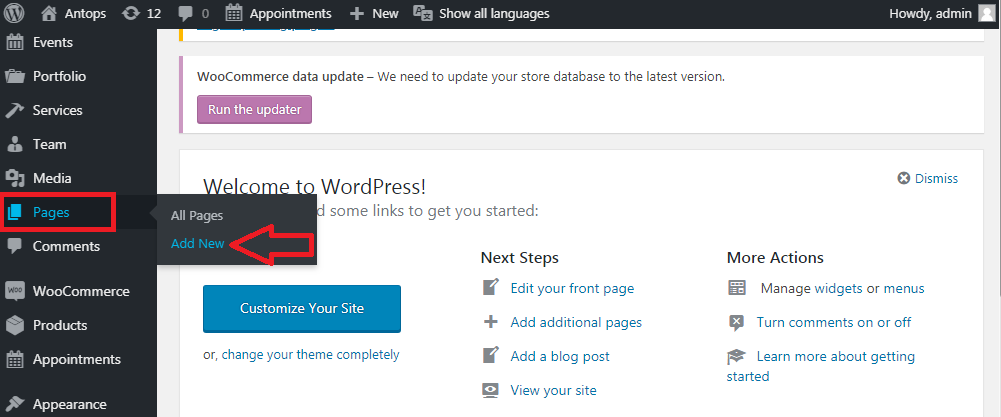Click Show all languages label

pos(494,13)
